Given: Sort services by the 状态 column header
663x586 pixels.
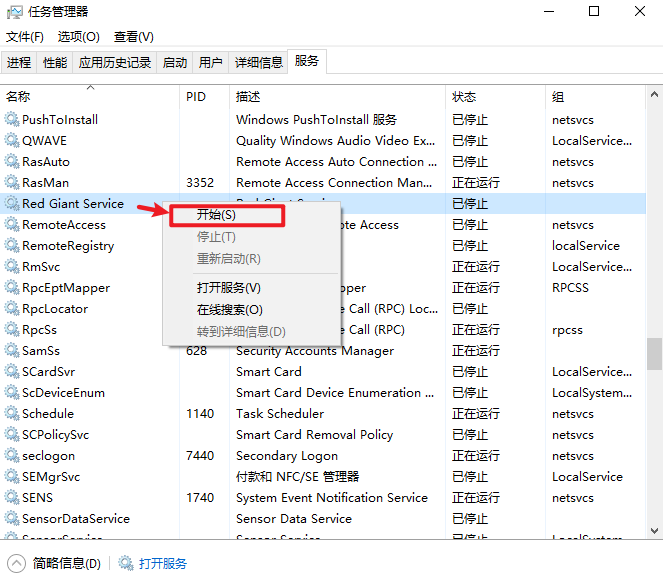Looking at the screenshot, I should click(464, 97).
